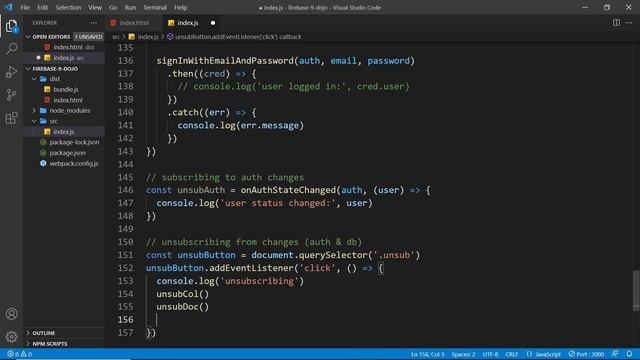Click the signInWithEmailAndPassword call text
The image size is (640, 360).
pyautogui.click(x=225, y=61)
